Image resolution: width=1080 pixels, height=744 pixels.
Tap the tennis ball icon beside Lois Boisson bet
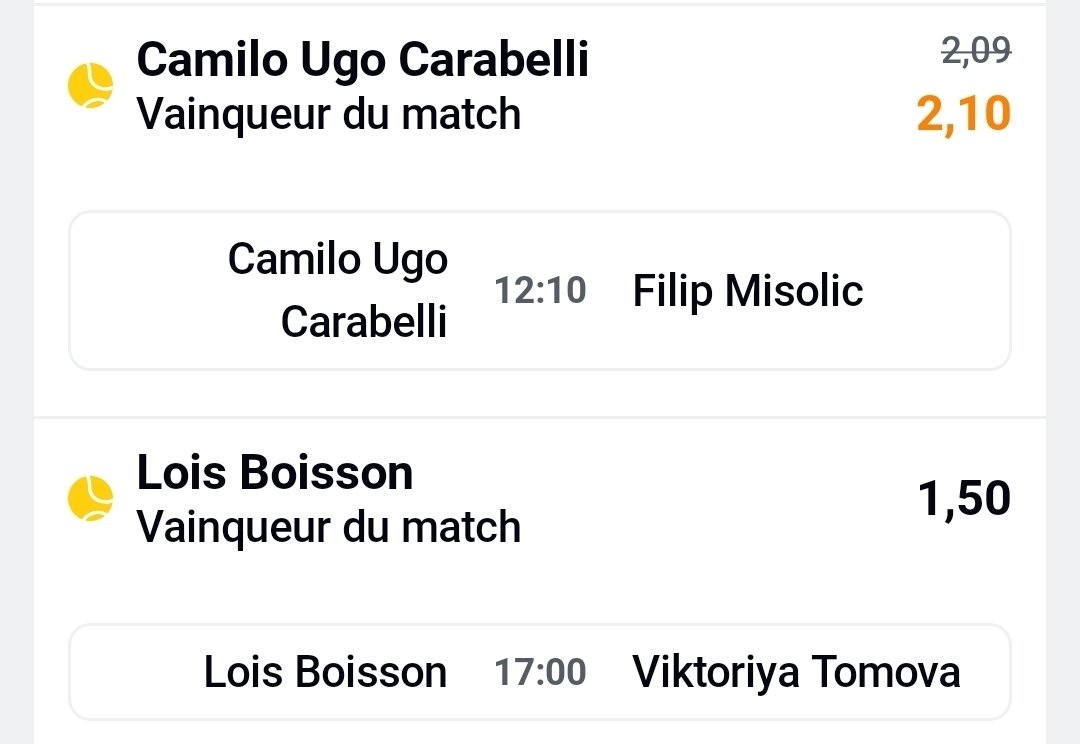[x=91, y=498]
